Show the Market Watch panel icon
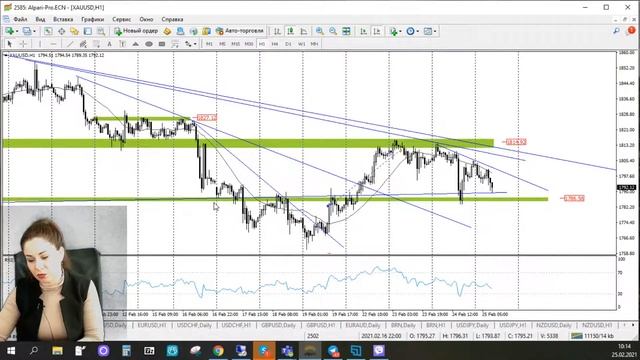 coord(48,31)
